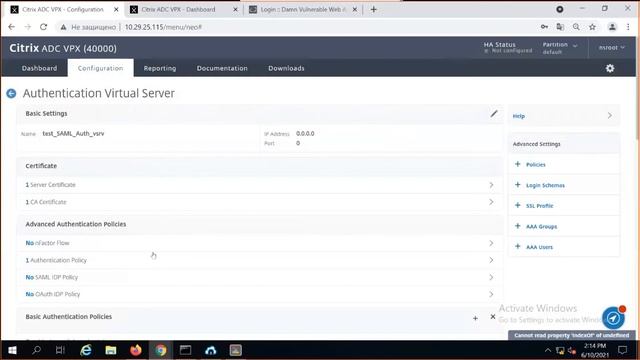Open Windows Start menu
The height and width of the screenshot is (360, 640).
[x=12, y=350]
